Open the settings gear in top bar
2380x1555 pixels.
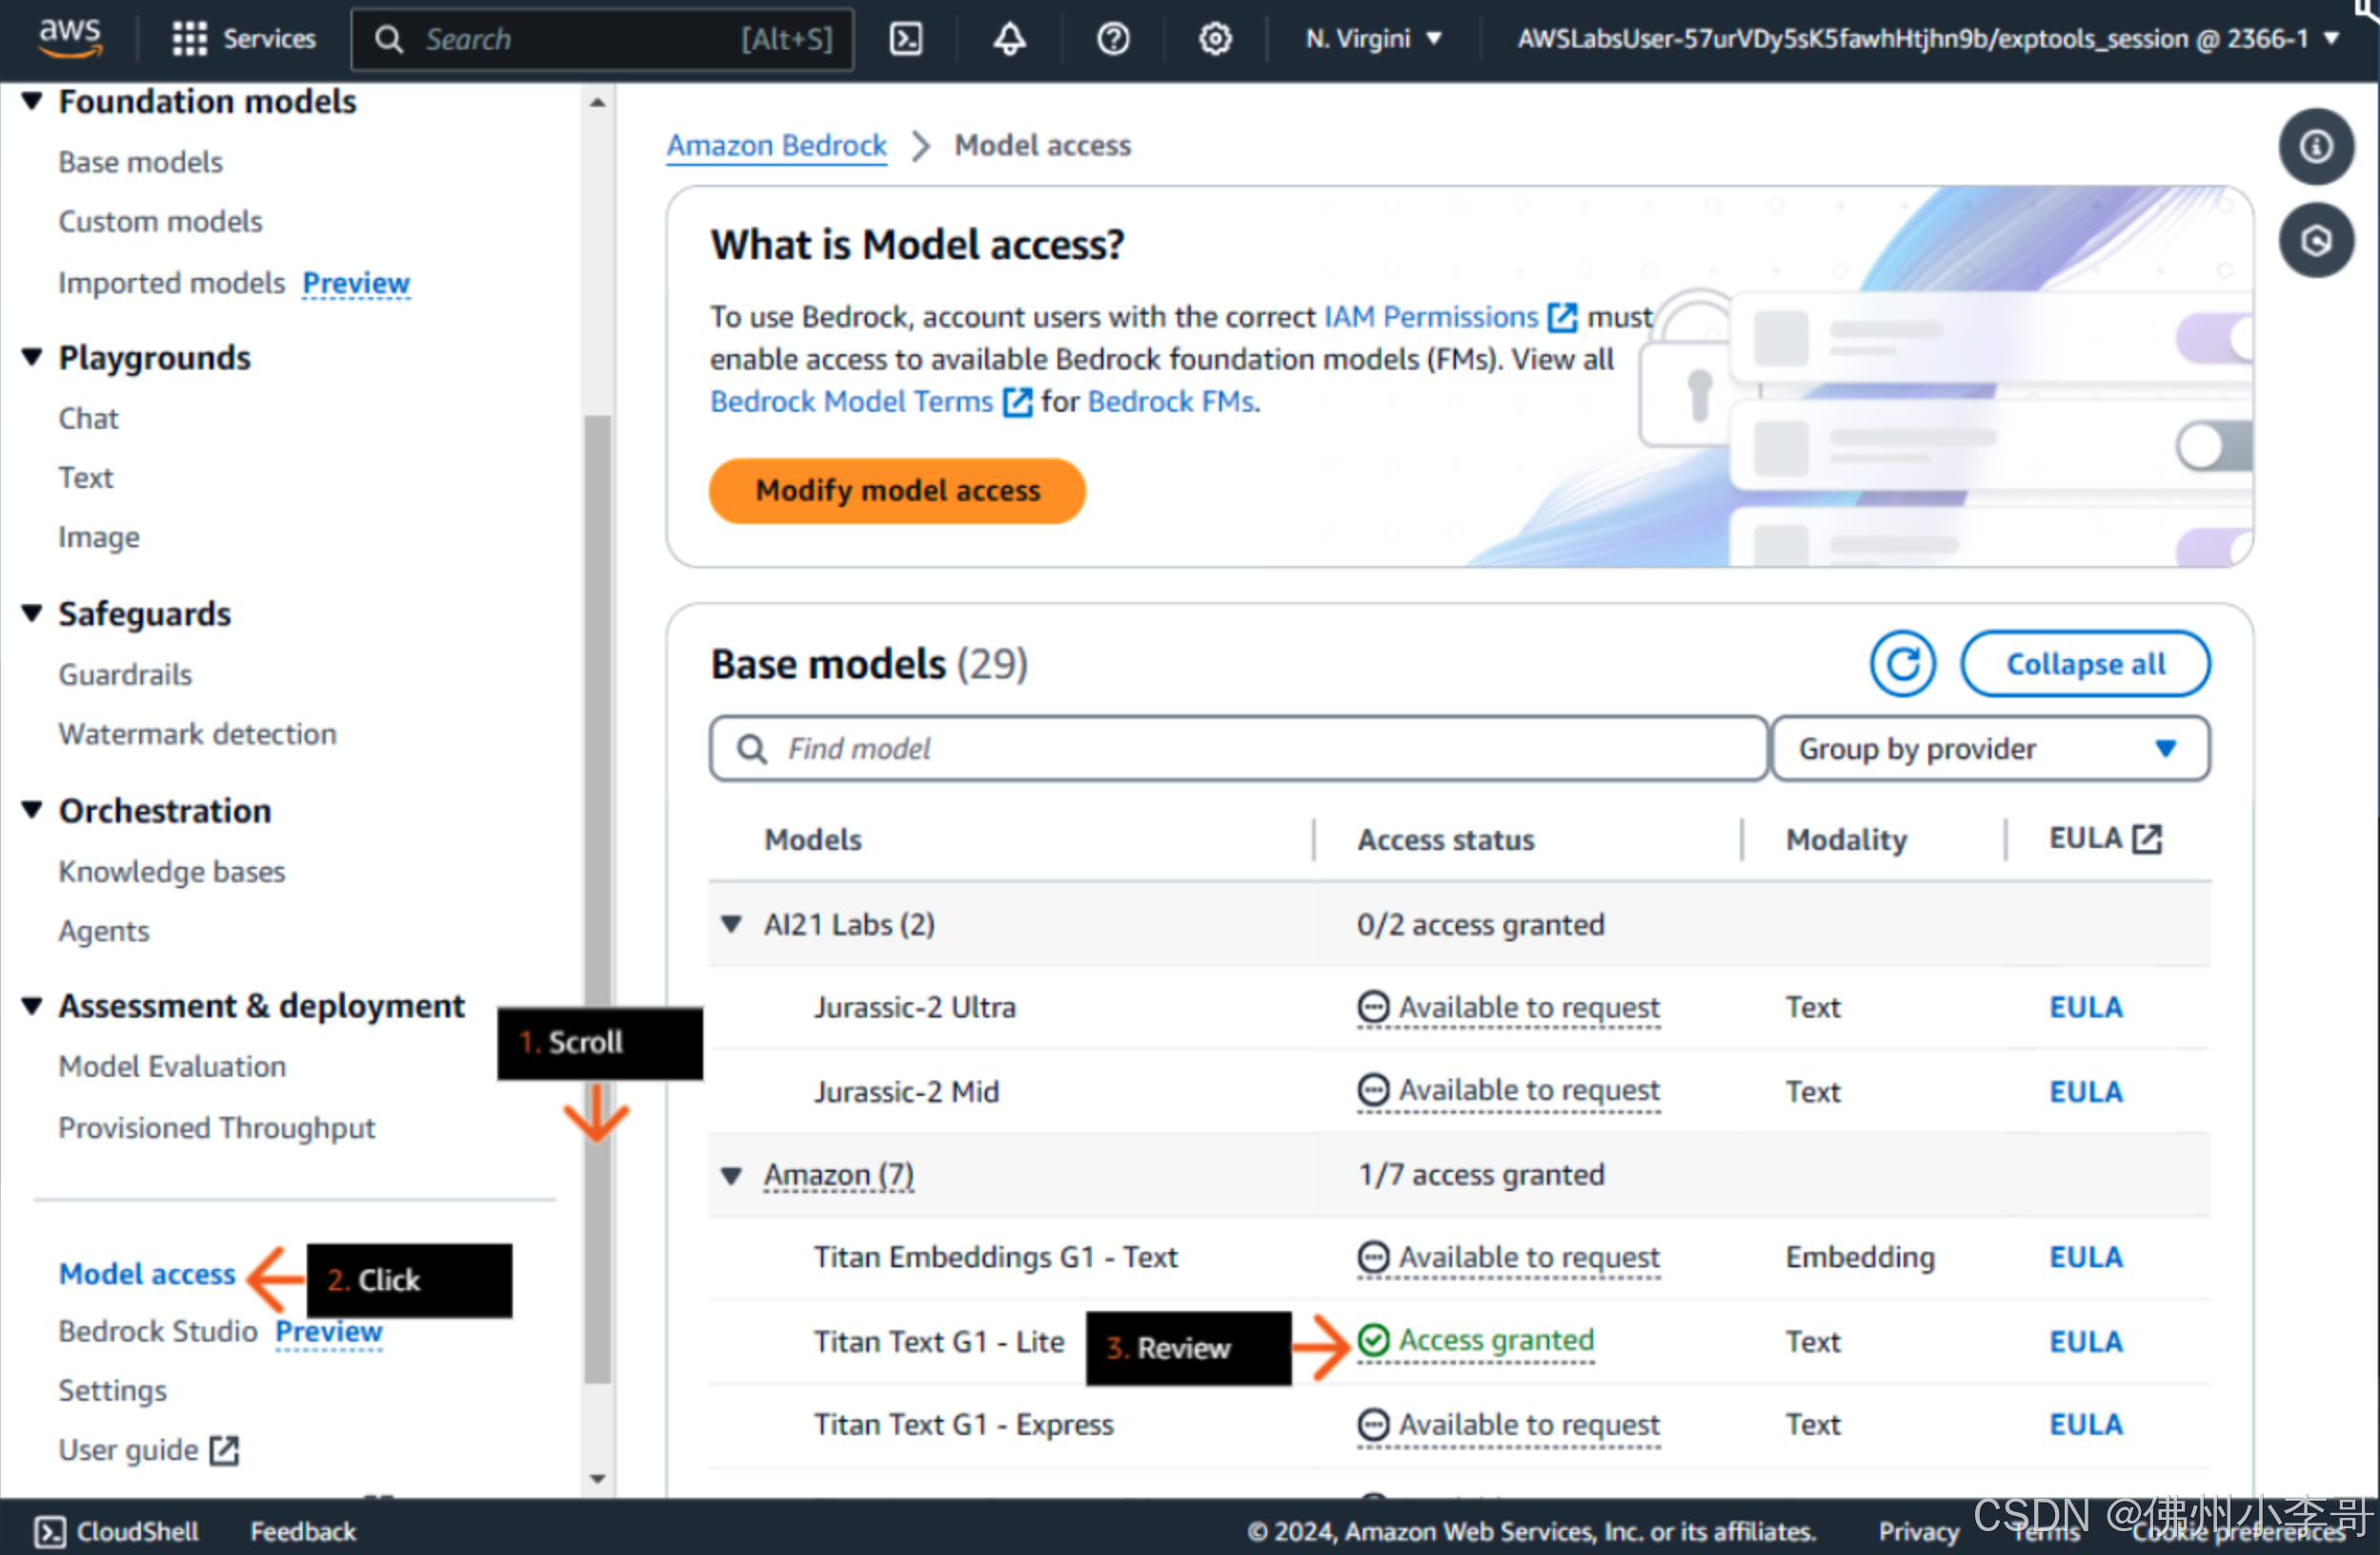click(x=1215, y=39)
